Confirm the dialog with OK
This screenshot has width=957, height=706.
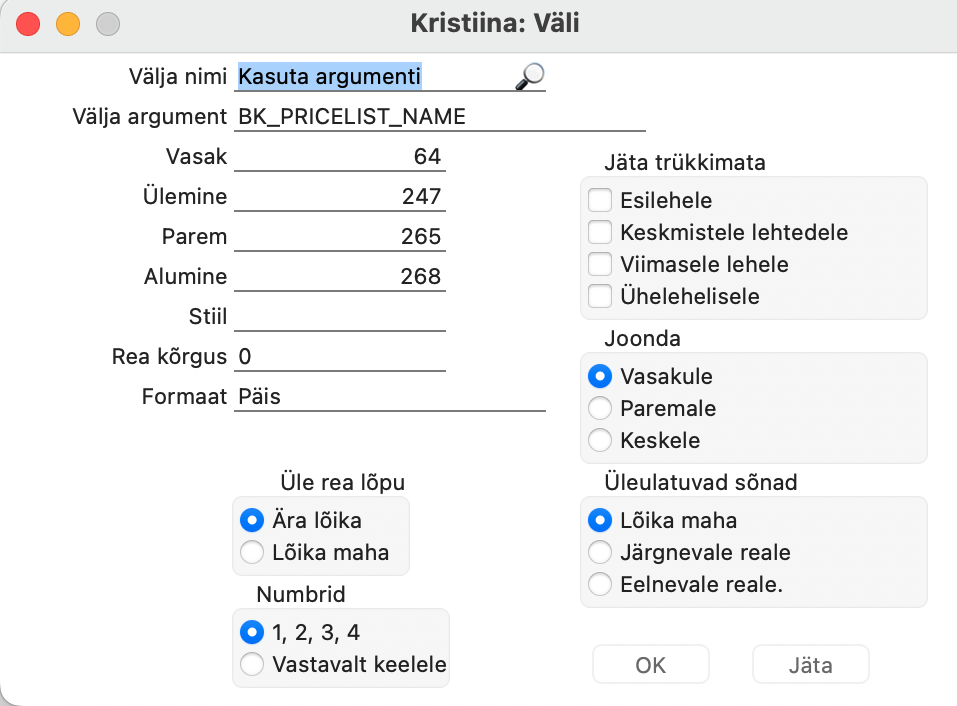click(651, 665)
